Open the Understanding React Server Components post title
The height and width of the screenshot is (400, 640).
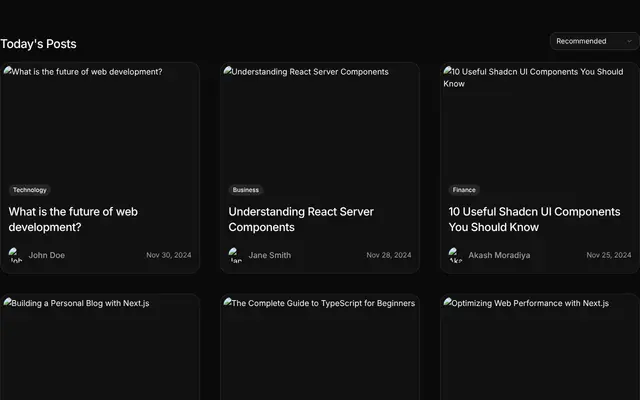(x=301, y=219)
